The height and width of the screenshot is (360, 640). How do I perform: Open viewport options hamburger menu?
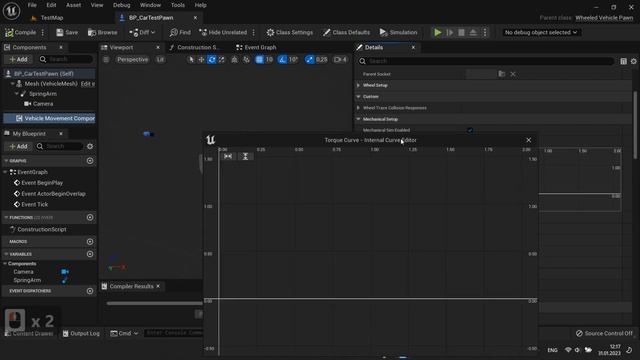(106, 60)
